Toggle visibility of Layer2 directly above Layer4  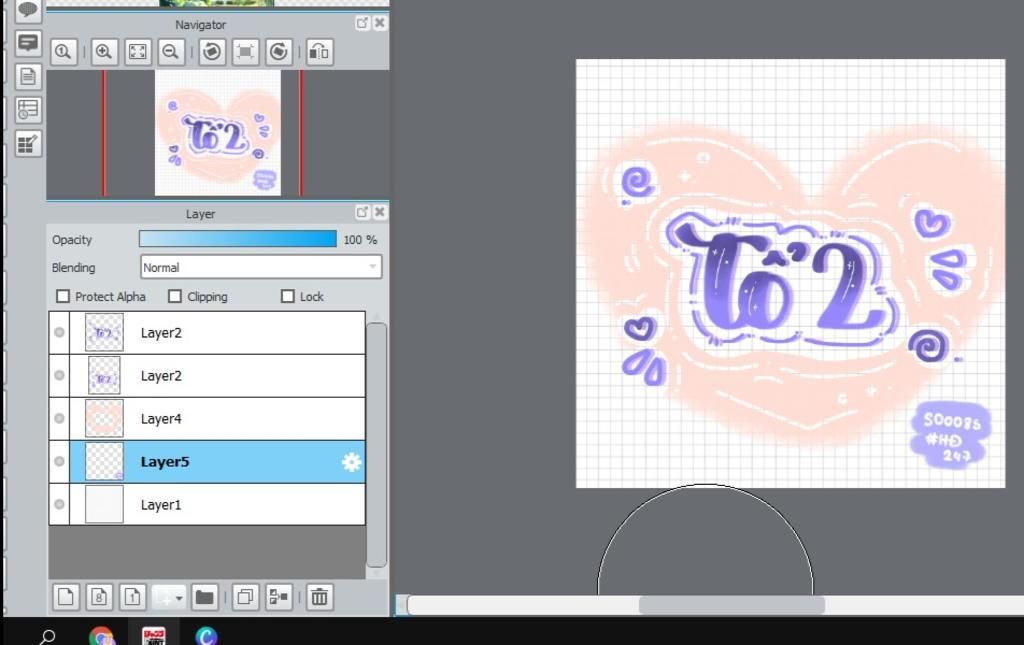tap(59, 375)
